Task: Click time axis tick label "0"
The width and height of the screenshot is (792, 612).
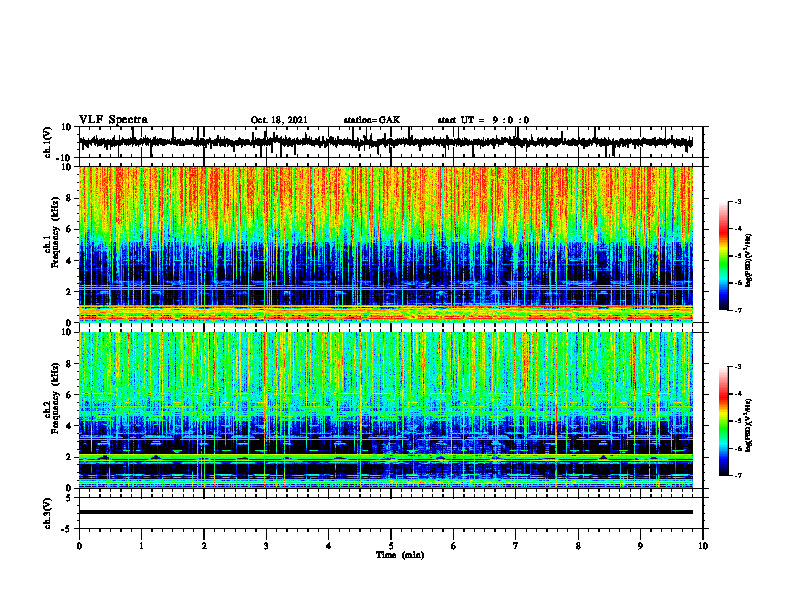Action: 79,546
